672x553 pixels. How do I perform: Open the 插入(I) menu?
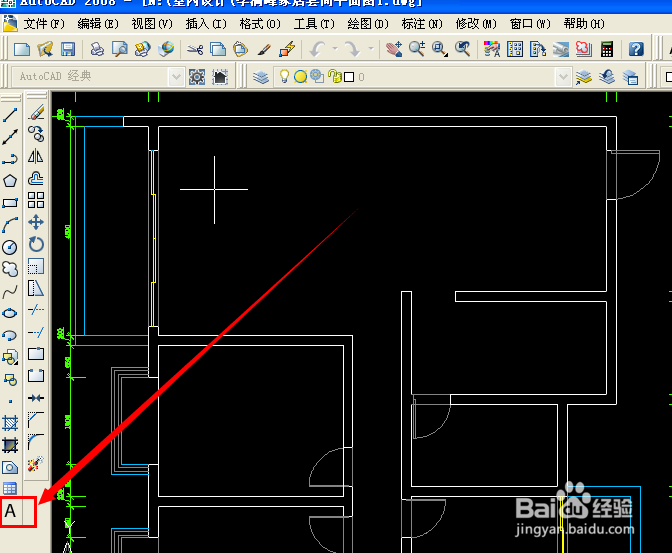(x=206, y=24)
